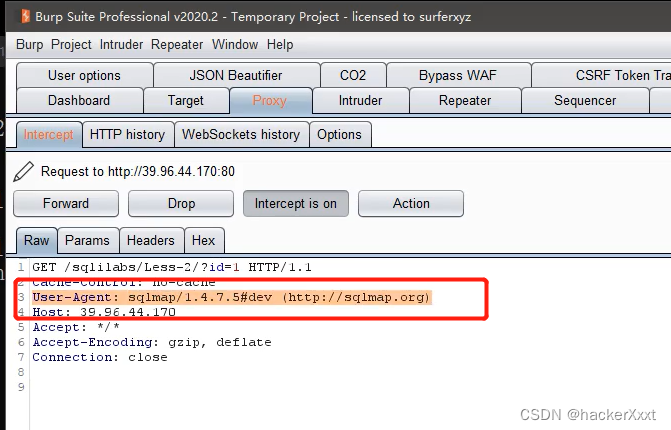Switch to the Bypass WAF tab
This screenshot has width=671, height=430.
[x=458, y=75]
